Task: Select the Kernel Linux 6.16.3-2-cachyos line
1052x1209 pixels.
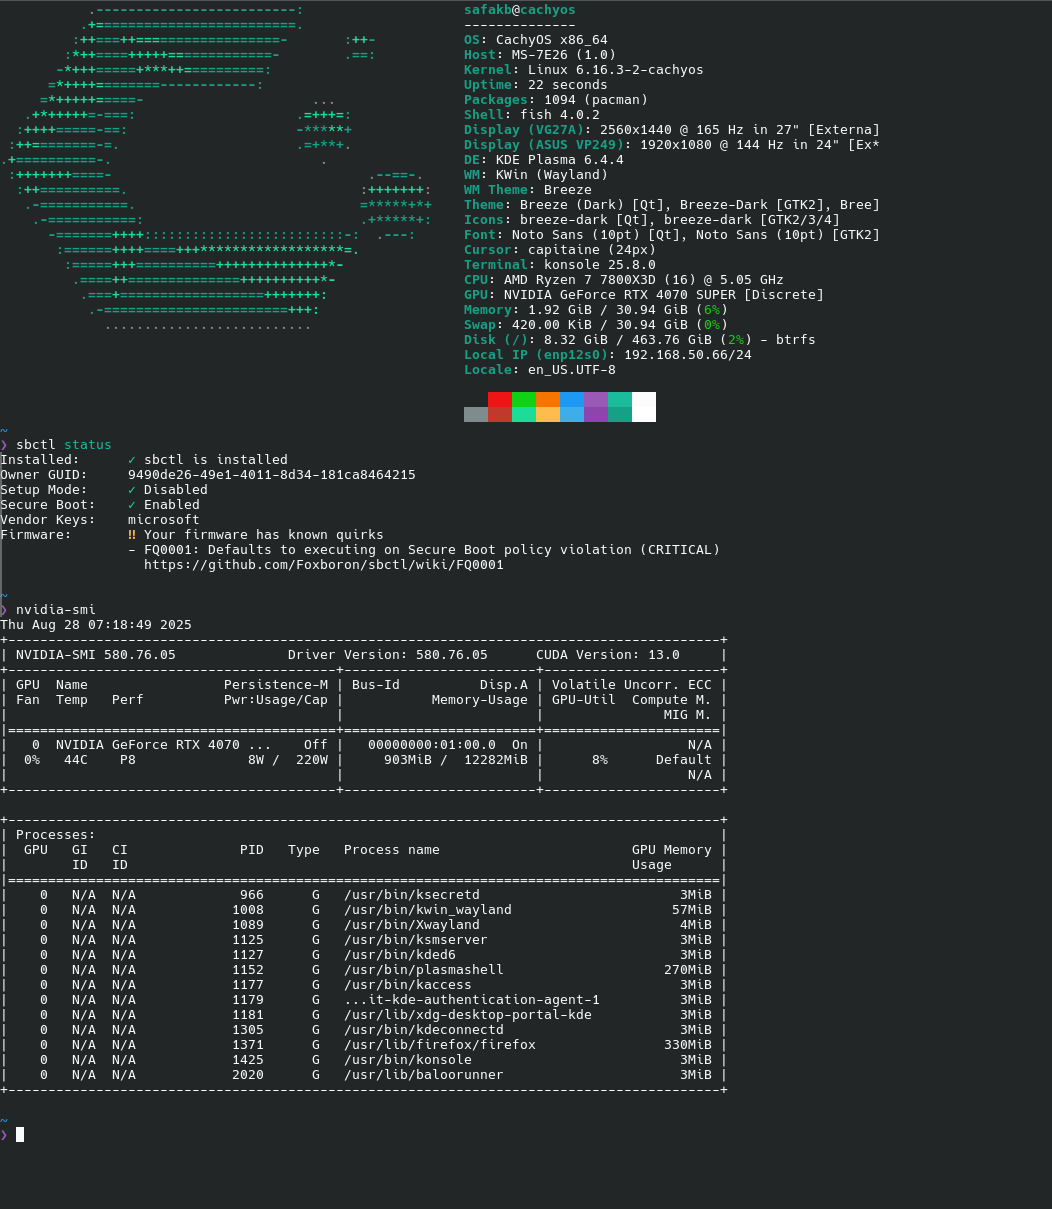Action: (x=584, y=70)
